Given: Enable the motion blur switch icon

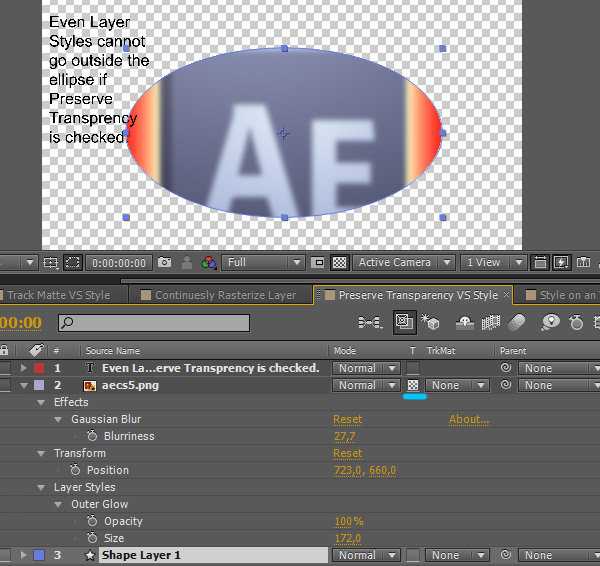Looking at the screenshot, I should pos(517,322).
